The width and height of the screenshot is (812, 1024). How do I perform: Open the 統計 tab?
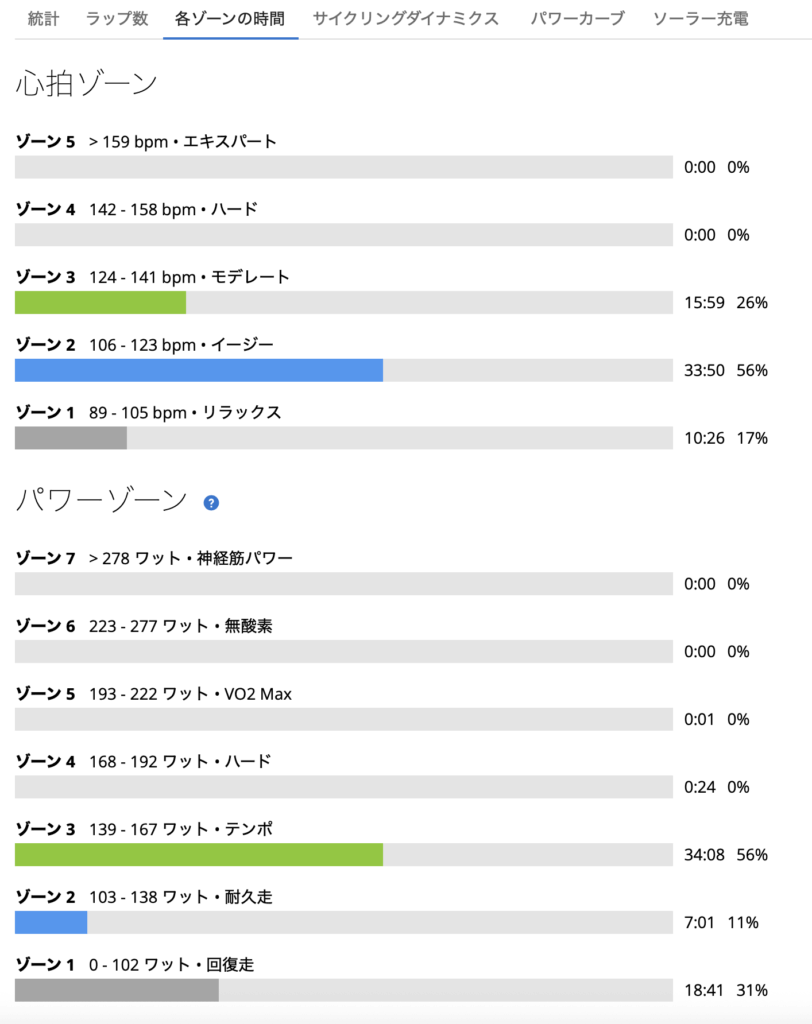click(43, 18)
